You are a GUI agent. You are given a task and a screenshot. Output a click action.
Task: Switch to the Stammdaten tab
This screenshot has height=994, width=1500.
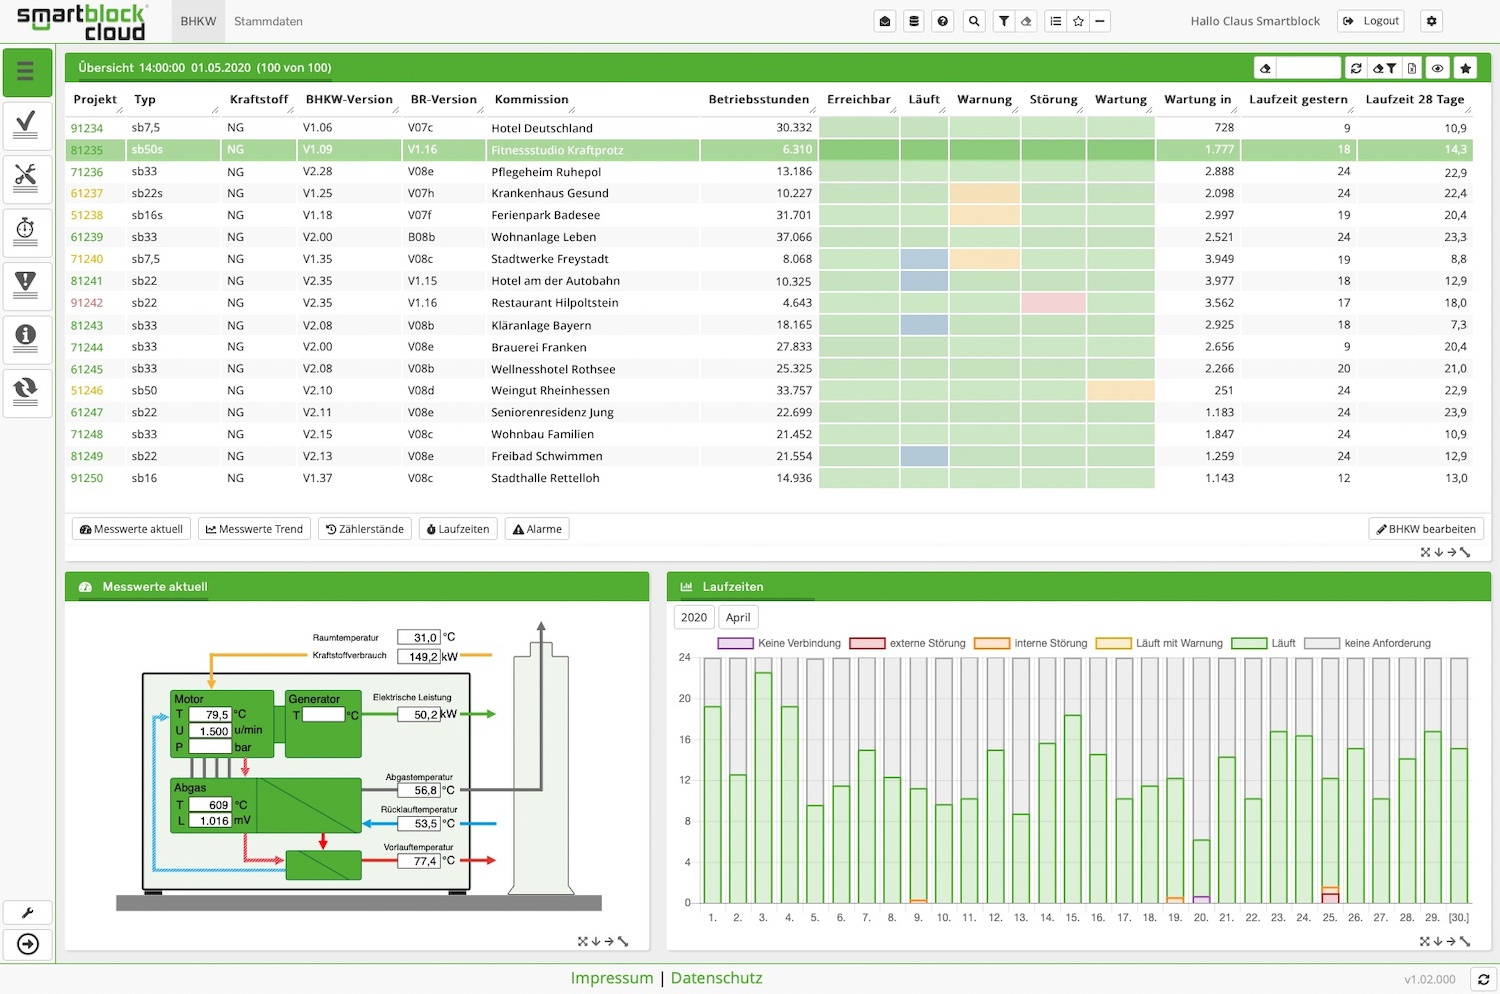pyautogui.click(x=268, y=21)
